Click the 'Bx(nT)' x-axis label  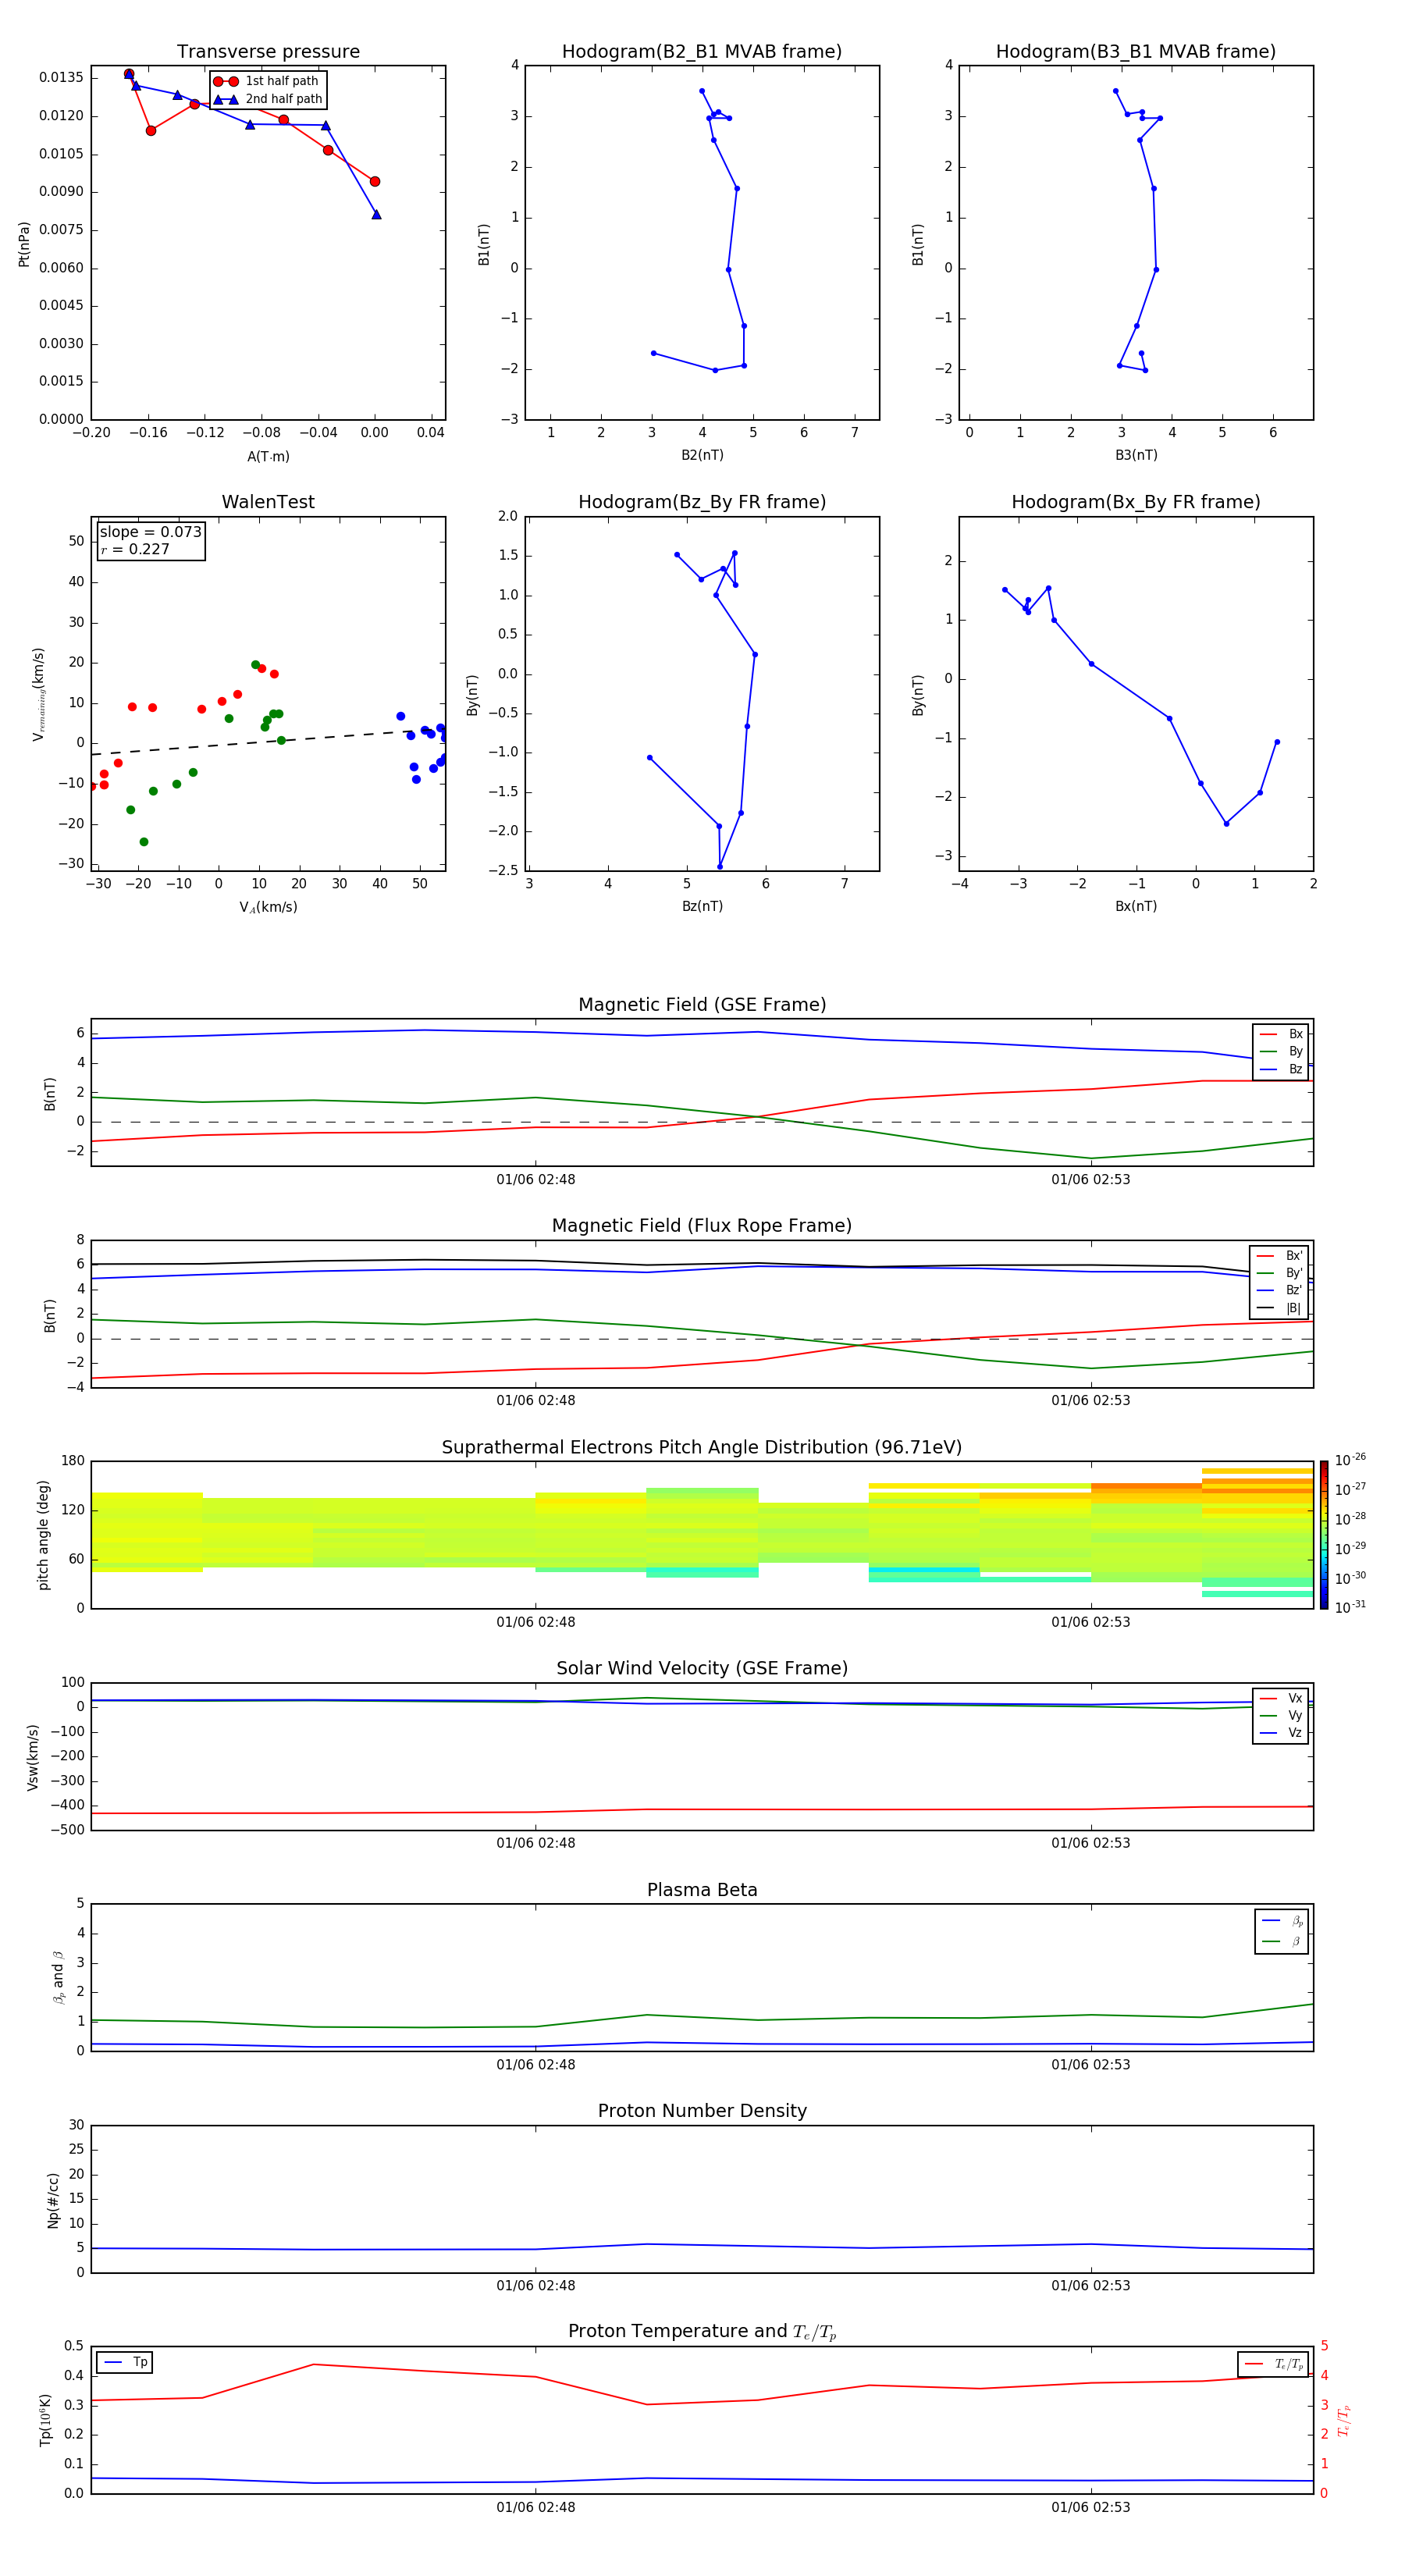(x=1136, y=906)
